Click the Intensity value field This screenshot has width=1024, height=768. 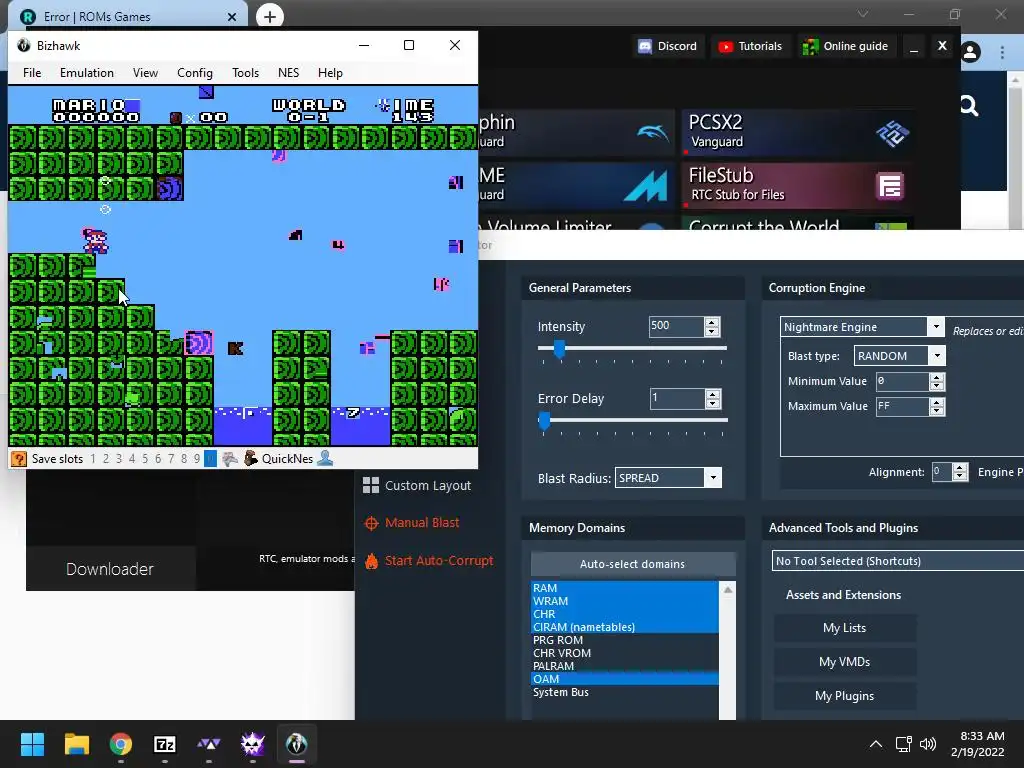(x=676, y=326)
